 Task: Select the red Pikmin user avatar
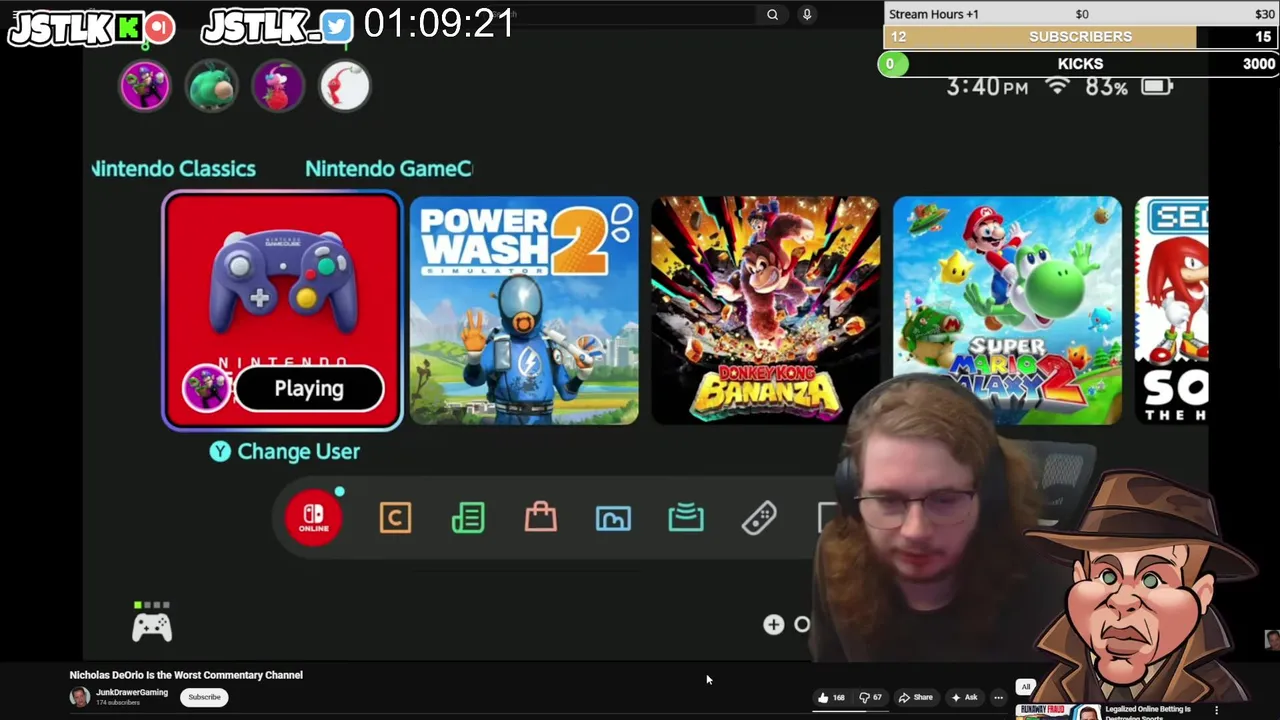click(344, 85)
